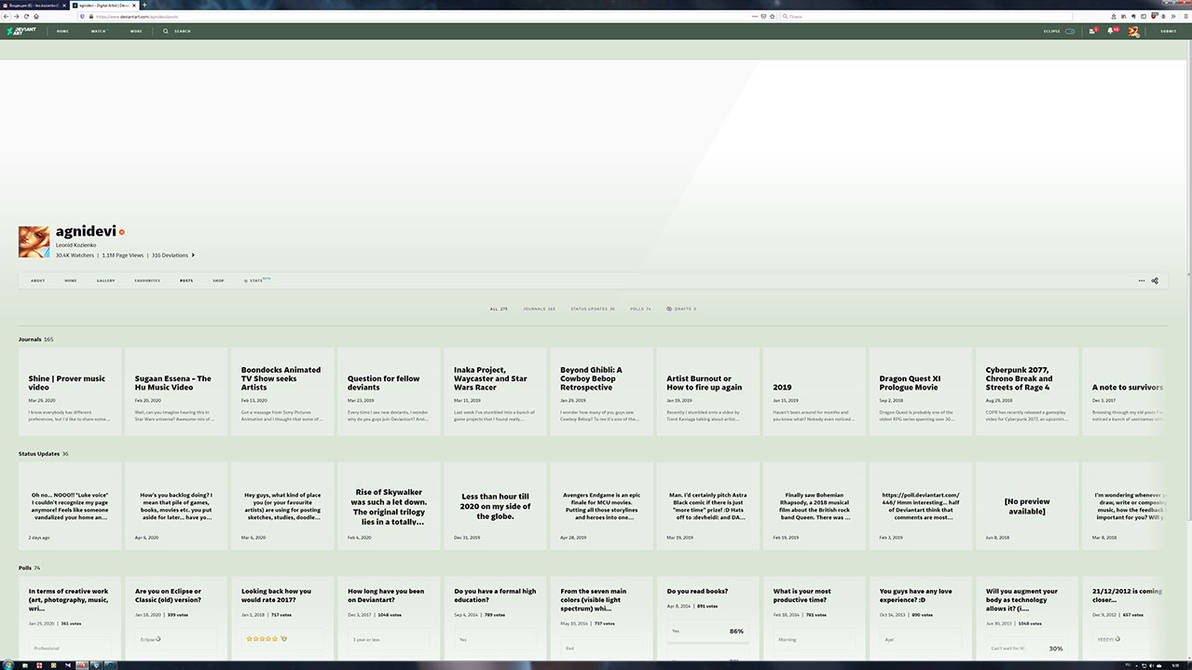Filter posts by Status Updates 36
This screenshot has height=670, width=1192.
pos(593,309)
